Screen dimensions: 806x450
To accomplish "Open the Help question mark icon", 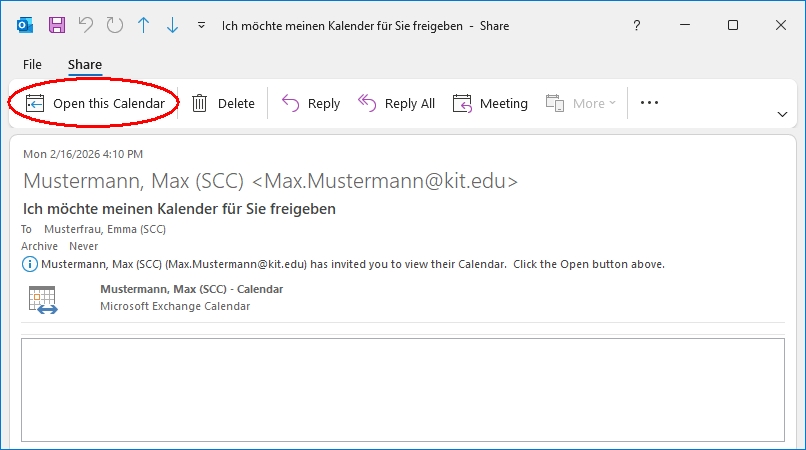I will point(637,25).
